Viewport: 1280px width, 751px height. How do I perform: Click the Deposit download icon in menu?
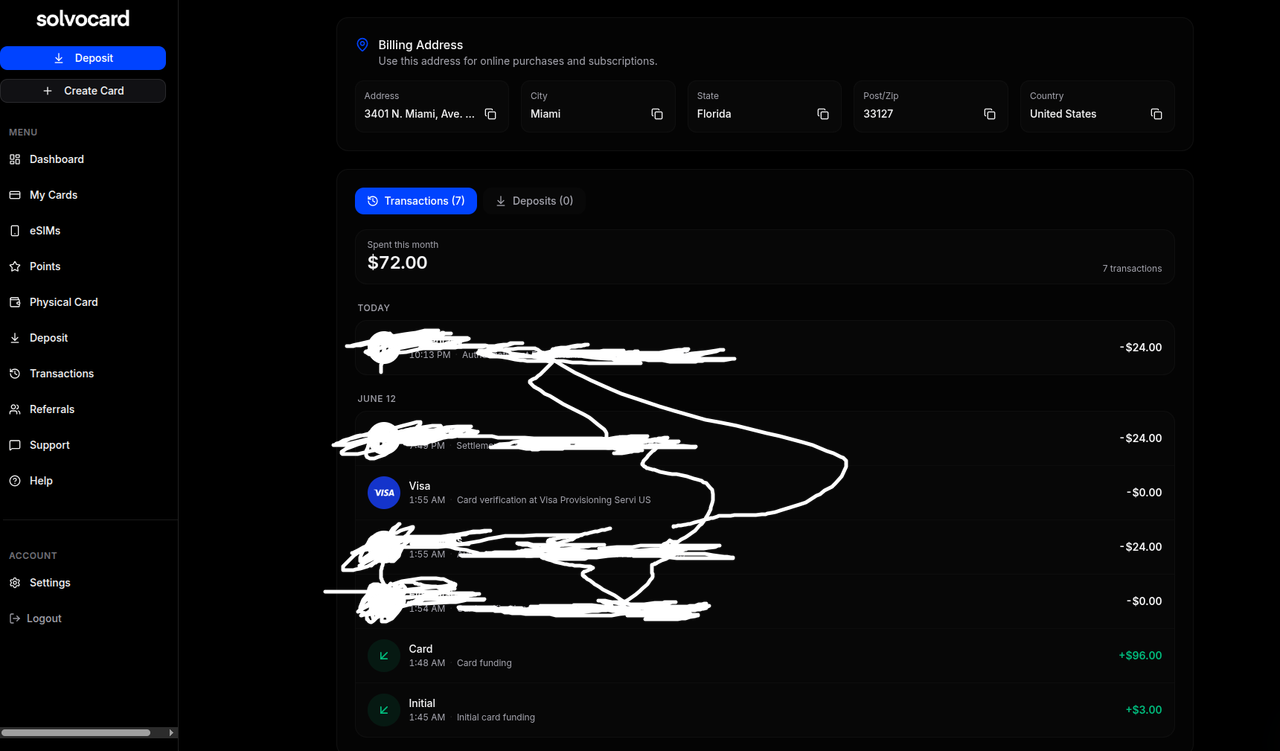(x=15, y=338)
